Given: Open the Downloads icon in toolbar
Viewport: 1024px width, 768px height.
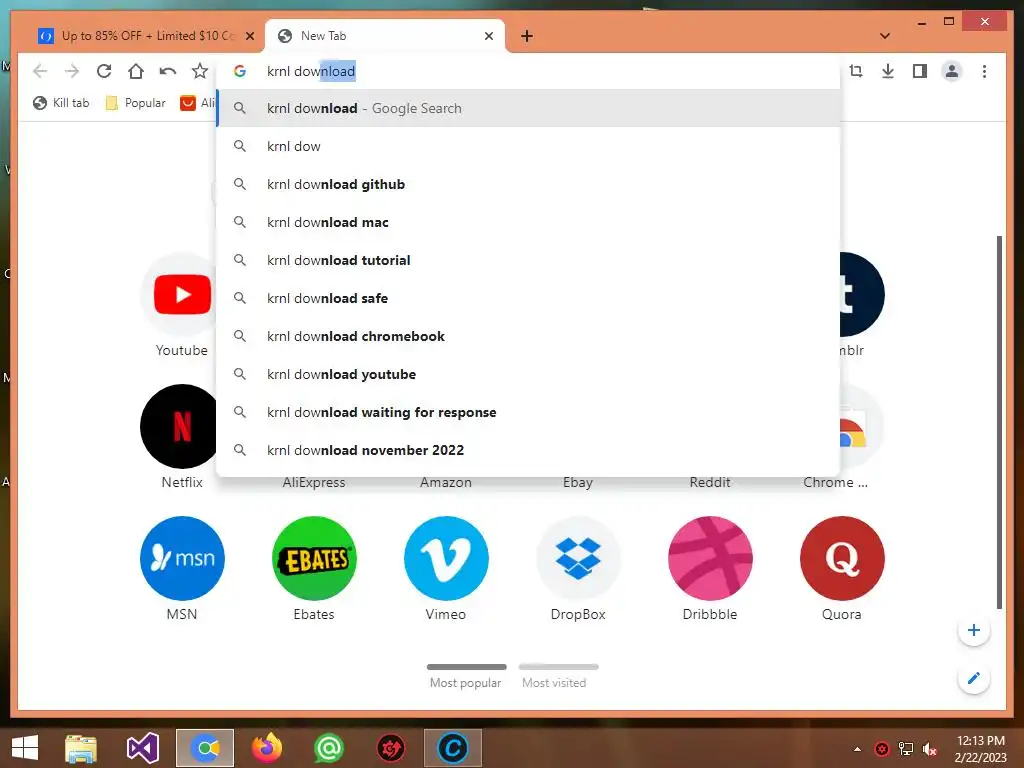Looking at the screenshot, I should (x=888, y=71).
